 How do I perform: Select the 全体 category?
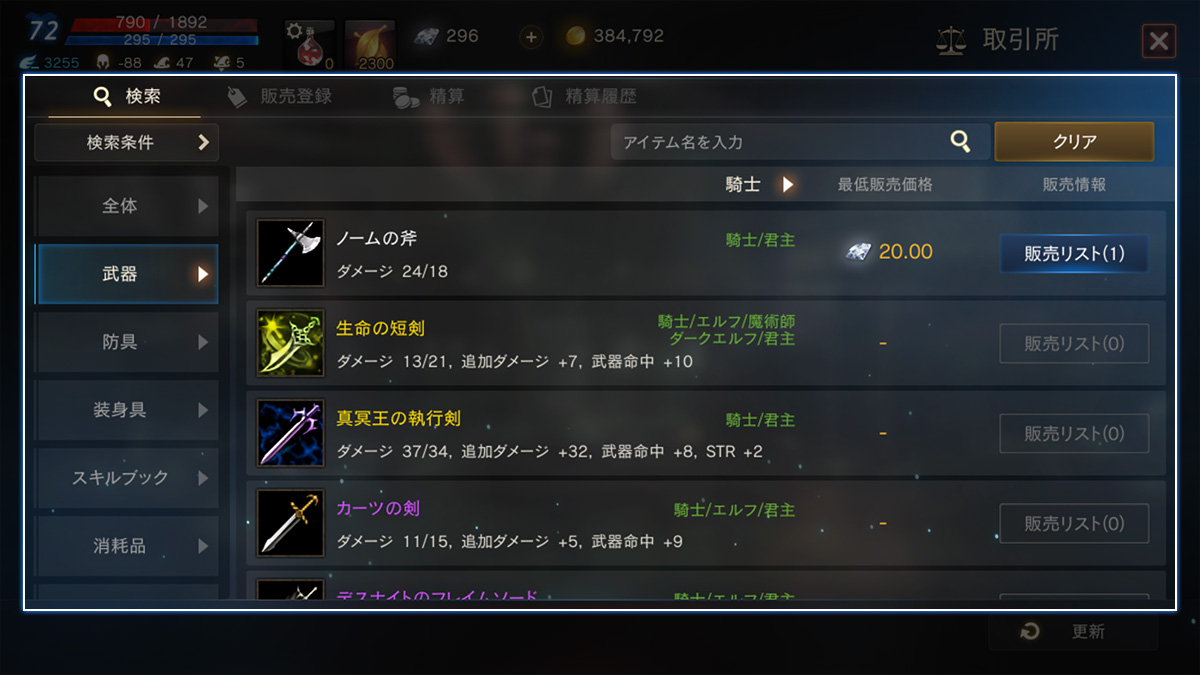click(126, 206)
